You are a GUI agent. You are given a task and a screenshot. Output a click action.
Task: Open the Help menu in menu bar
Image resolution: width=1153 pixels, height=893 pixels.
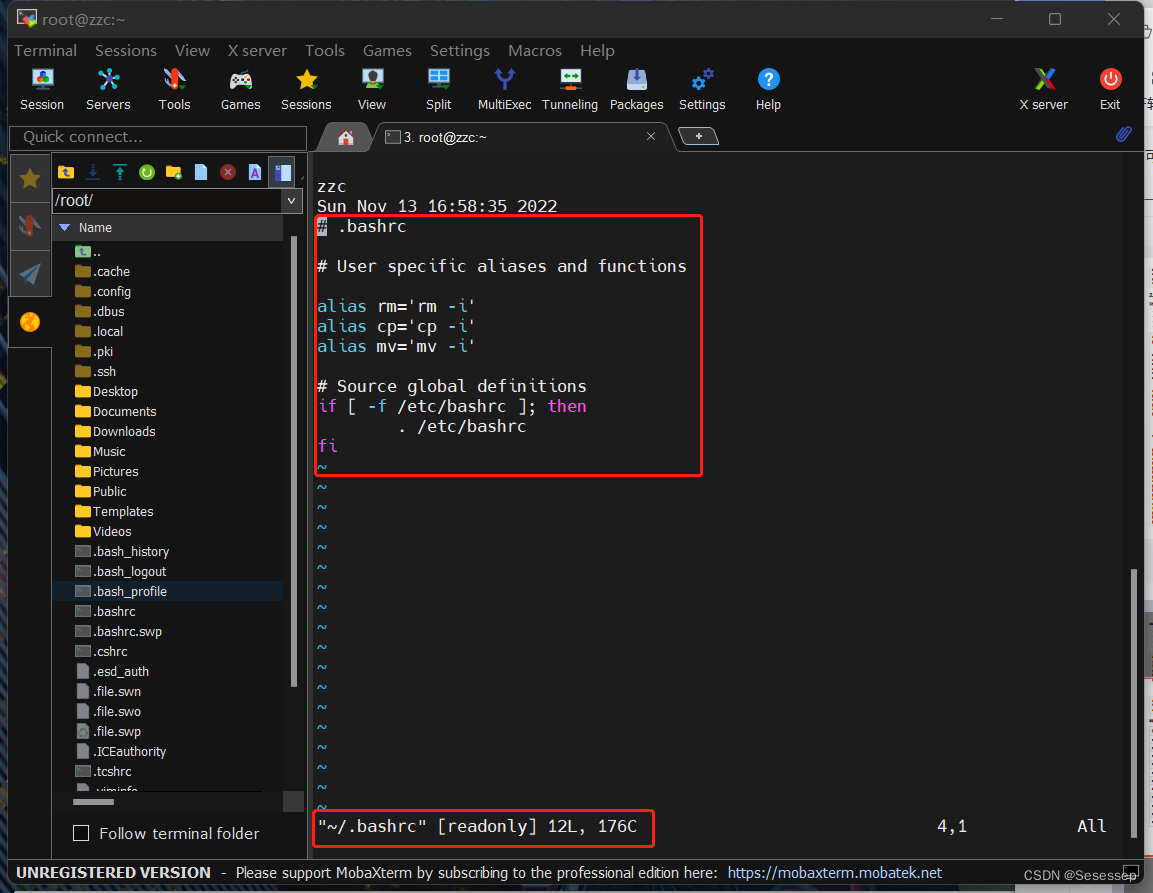(x=597, y=51)
